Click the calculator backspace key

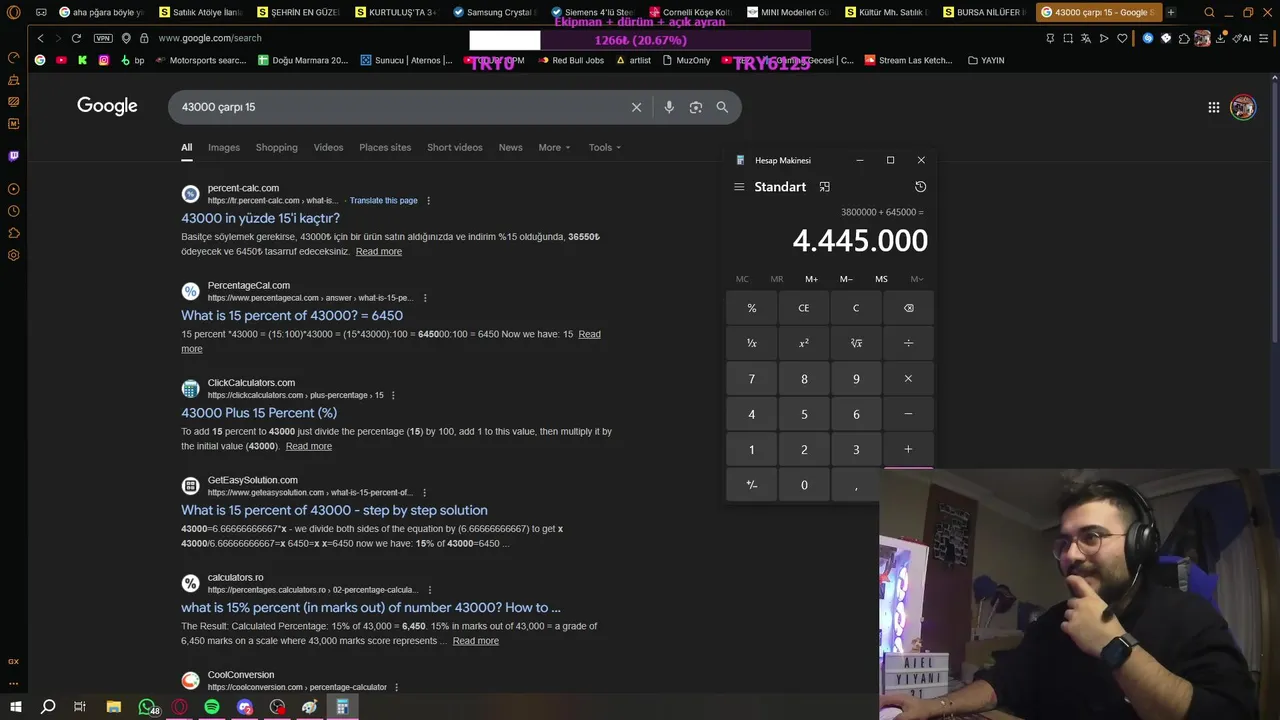click(x=908, y=308)
